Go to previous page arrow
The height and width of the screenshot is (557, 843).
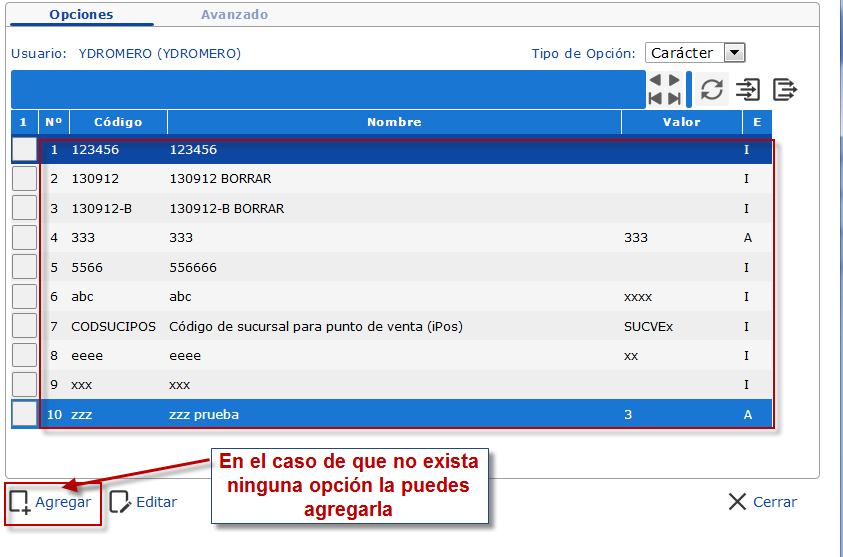click(x=655, y=80)
